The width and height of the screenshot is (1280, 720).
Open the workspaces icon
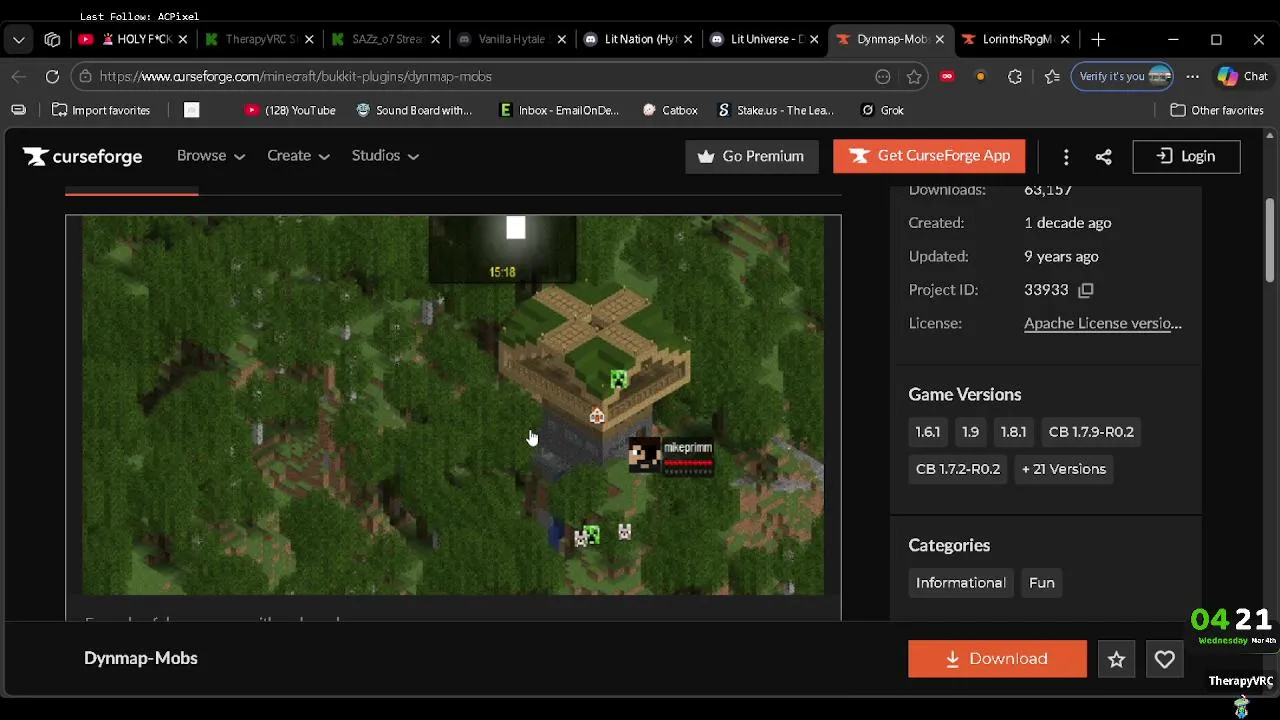52,39
